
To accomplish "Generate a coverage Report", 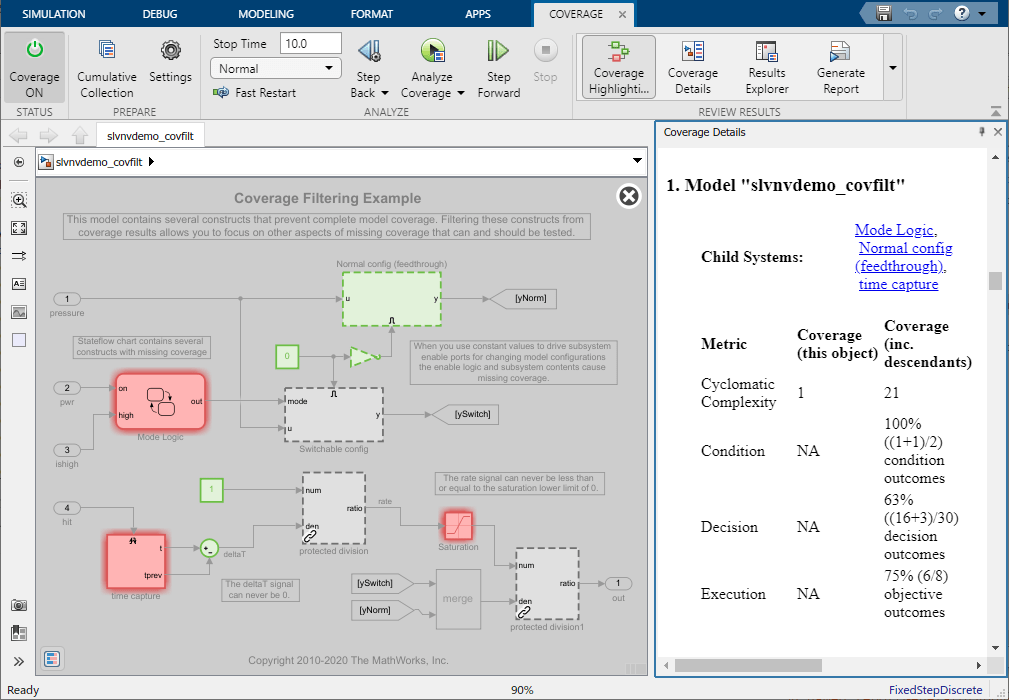I will [x=840, y=67].
